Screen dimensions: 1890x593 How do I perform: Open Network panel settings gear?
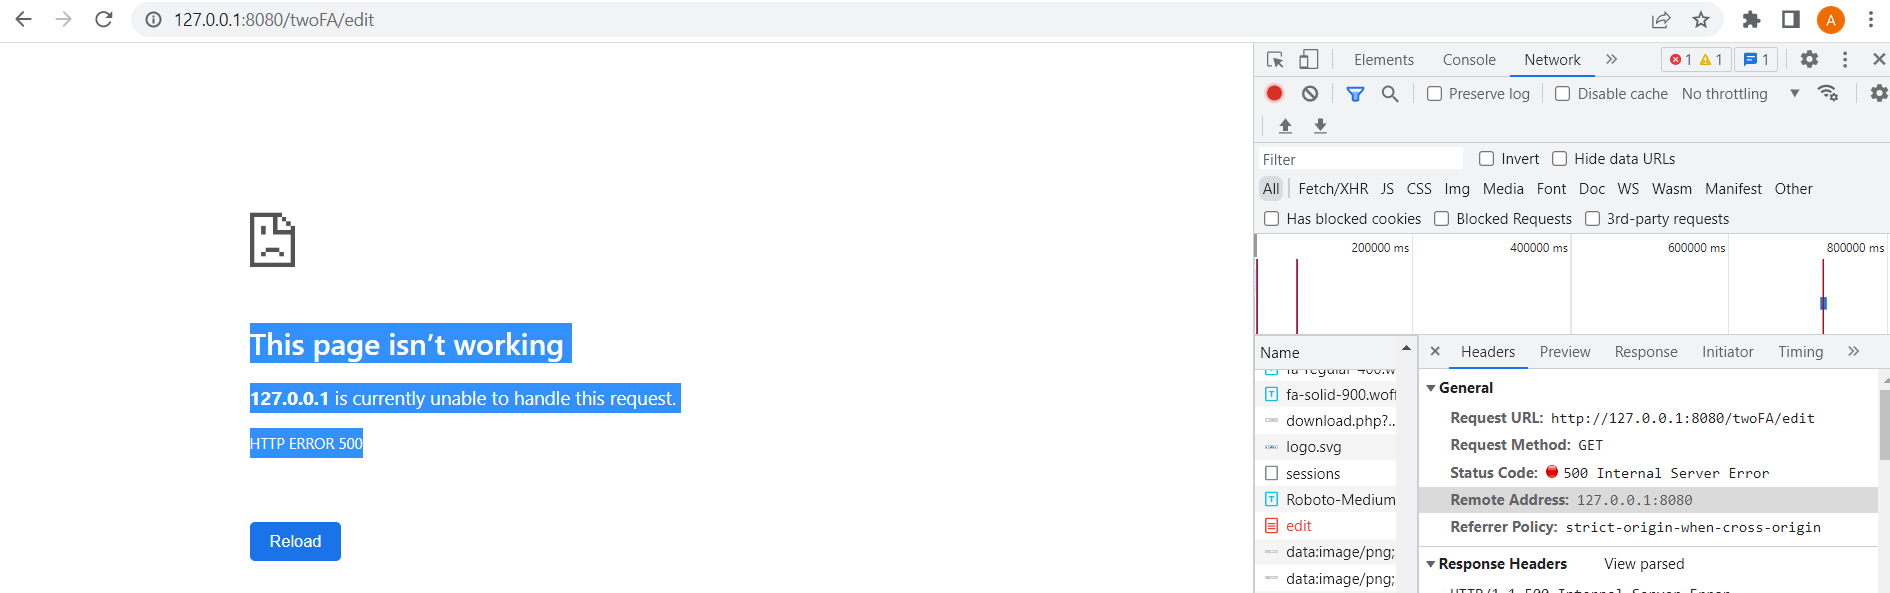point(1878,93)
